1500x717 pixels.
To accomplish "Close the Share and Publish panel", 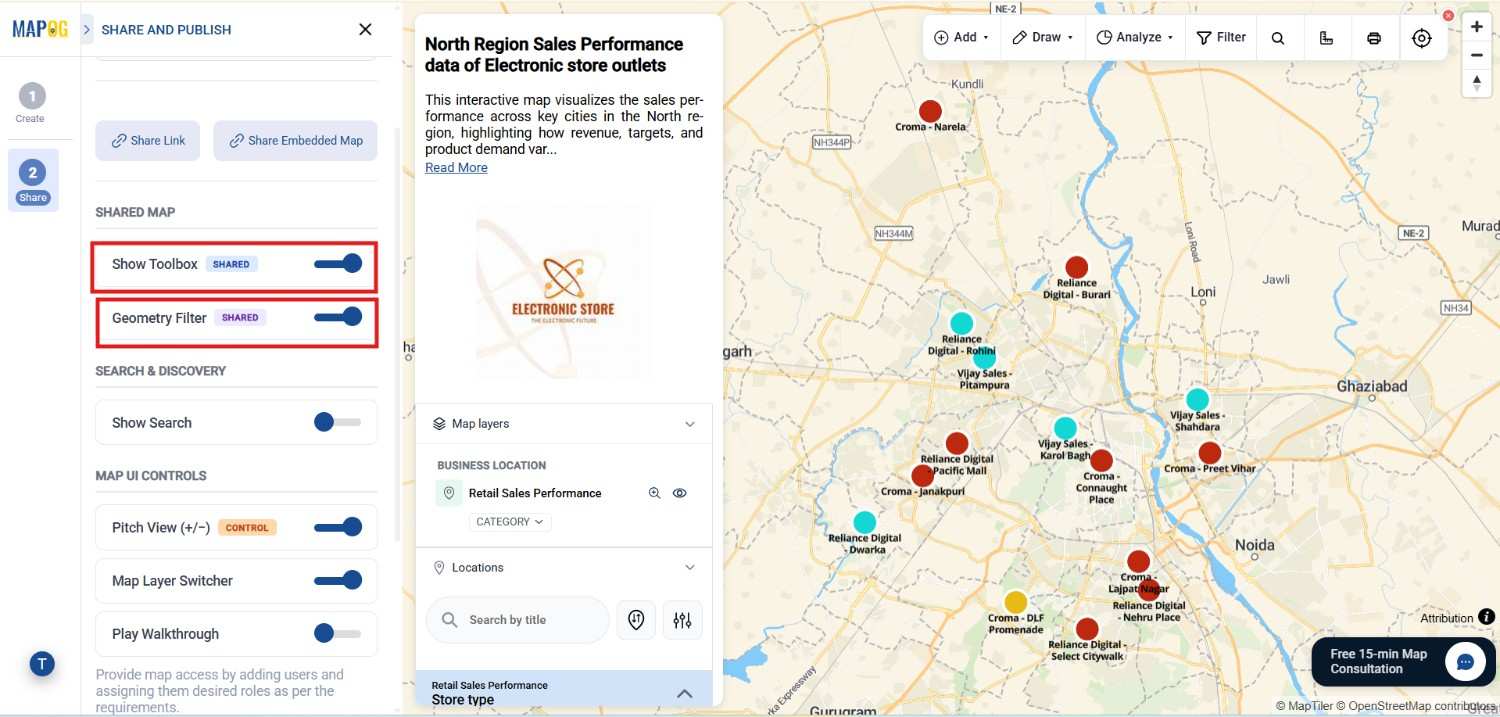I will click(x=365, y=30).
